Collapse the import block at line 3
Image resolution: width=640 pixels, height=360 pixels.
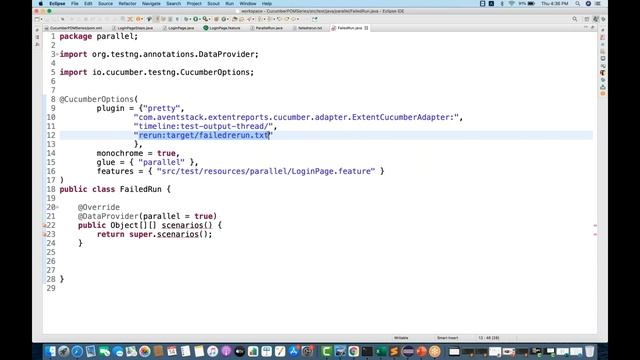click(58, 54)
